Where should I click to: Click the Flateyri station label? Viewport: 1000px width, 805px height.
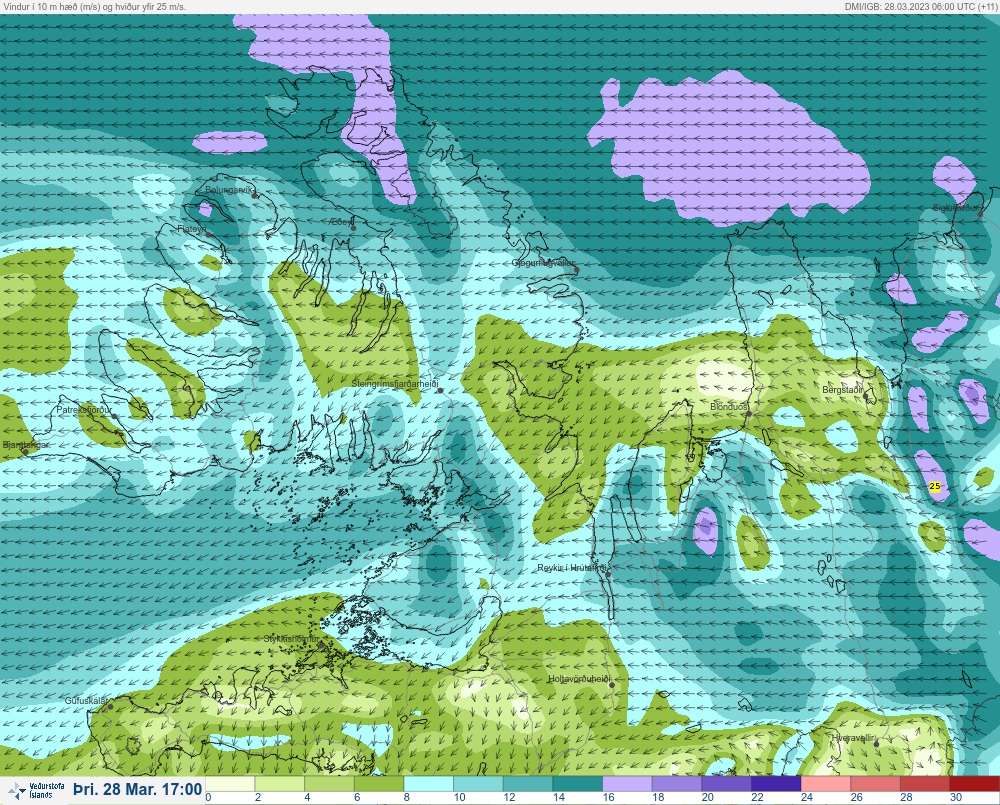coord(192,228)
